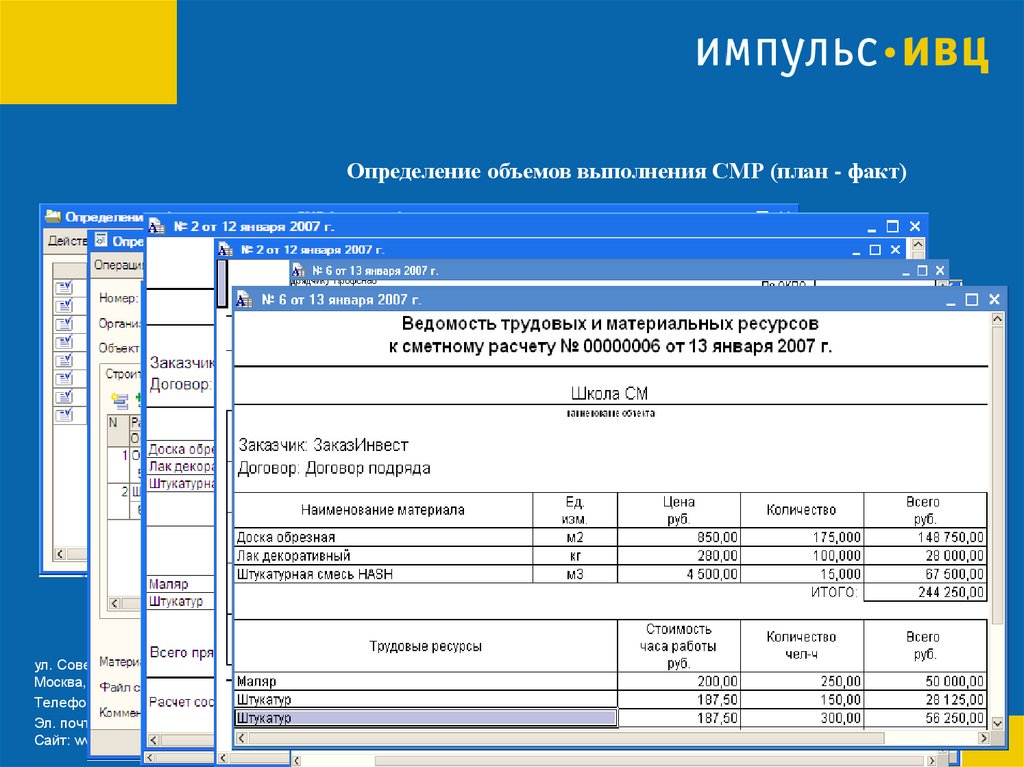This screenshot has width=1024, height=767.
Task: Click the folder icon in the rearmost Определение window title
Action: coord(53,216)
